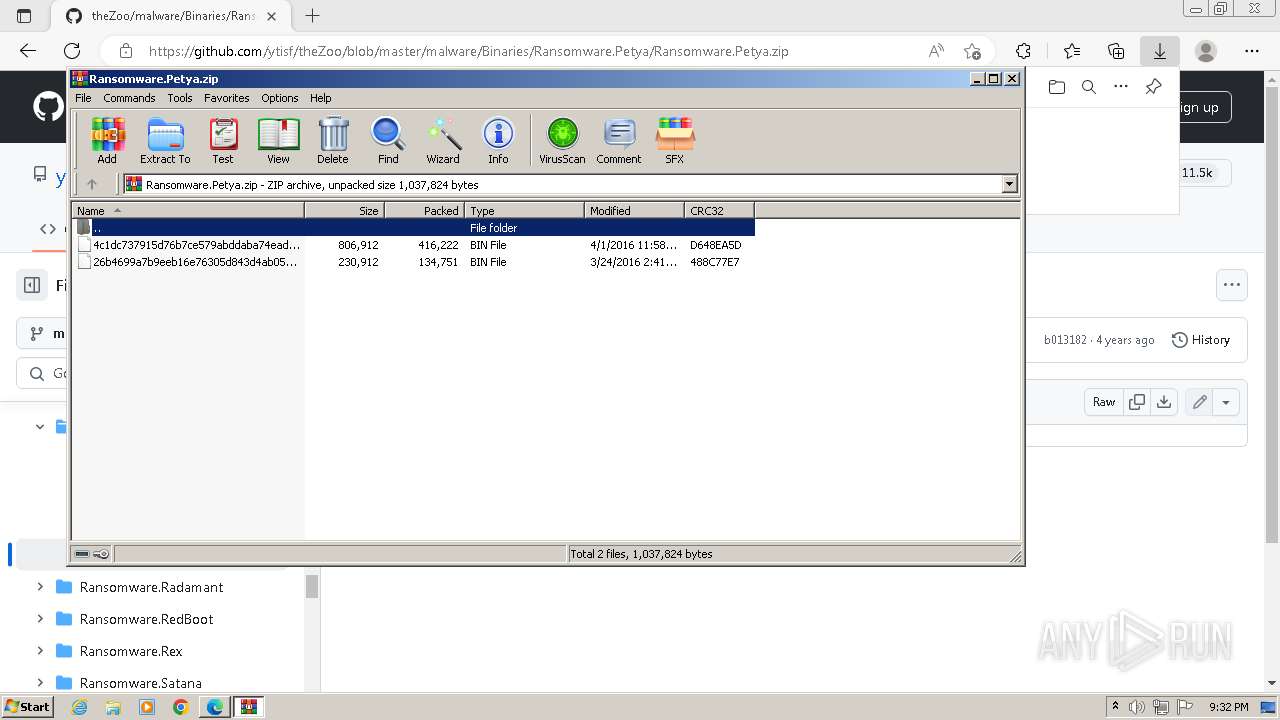
Task: Open Chrome from the taskbar
Action: click(x=181, y=707)
